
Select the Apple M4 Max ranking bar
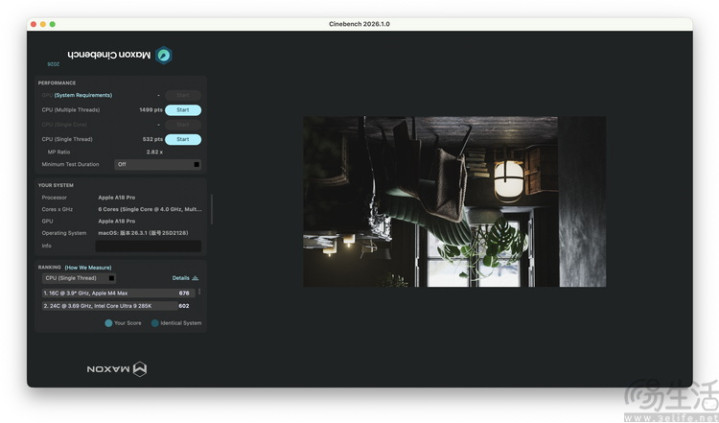(x=118, y=293)
